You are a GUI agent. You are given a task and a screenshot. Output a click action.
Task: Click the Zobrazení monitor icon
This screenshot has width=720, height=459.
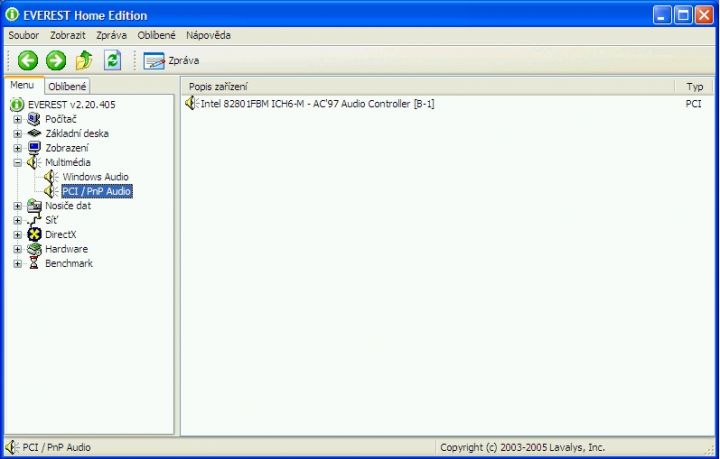(34, 148)
